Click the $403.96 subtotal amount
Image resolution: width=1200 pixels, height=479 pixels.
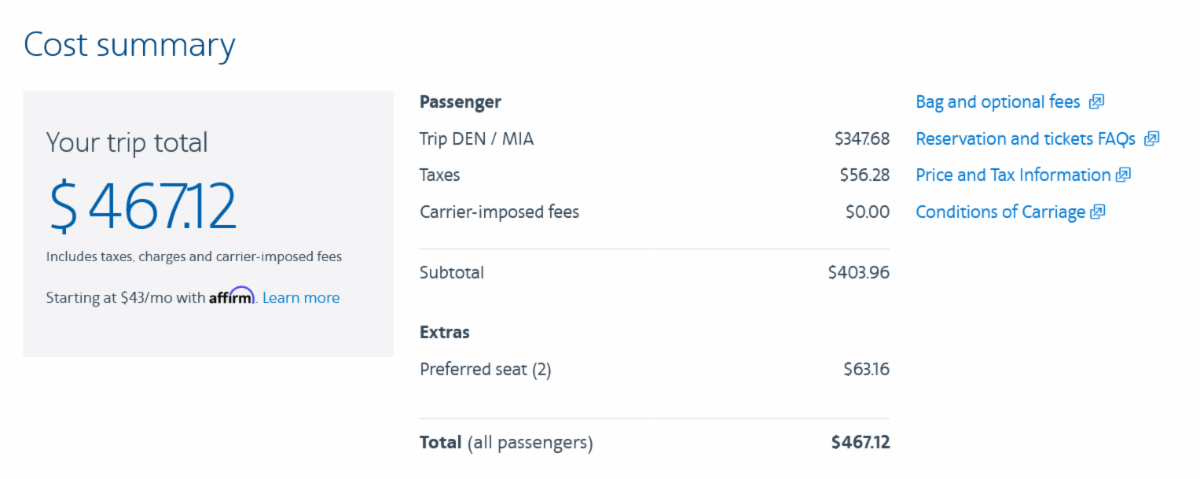858,272
